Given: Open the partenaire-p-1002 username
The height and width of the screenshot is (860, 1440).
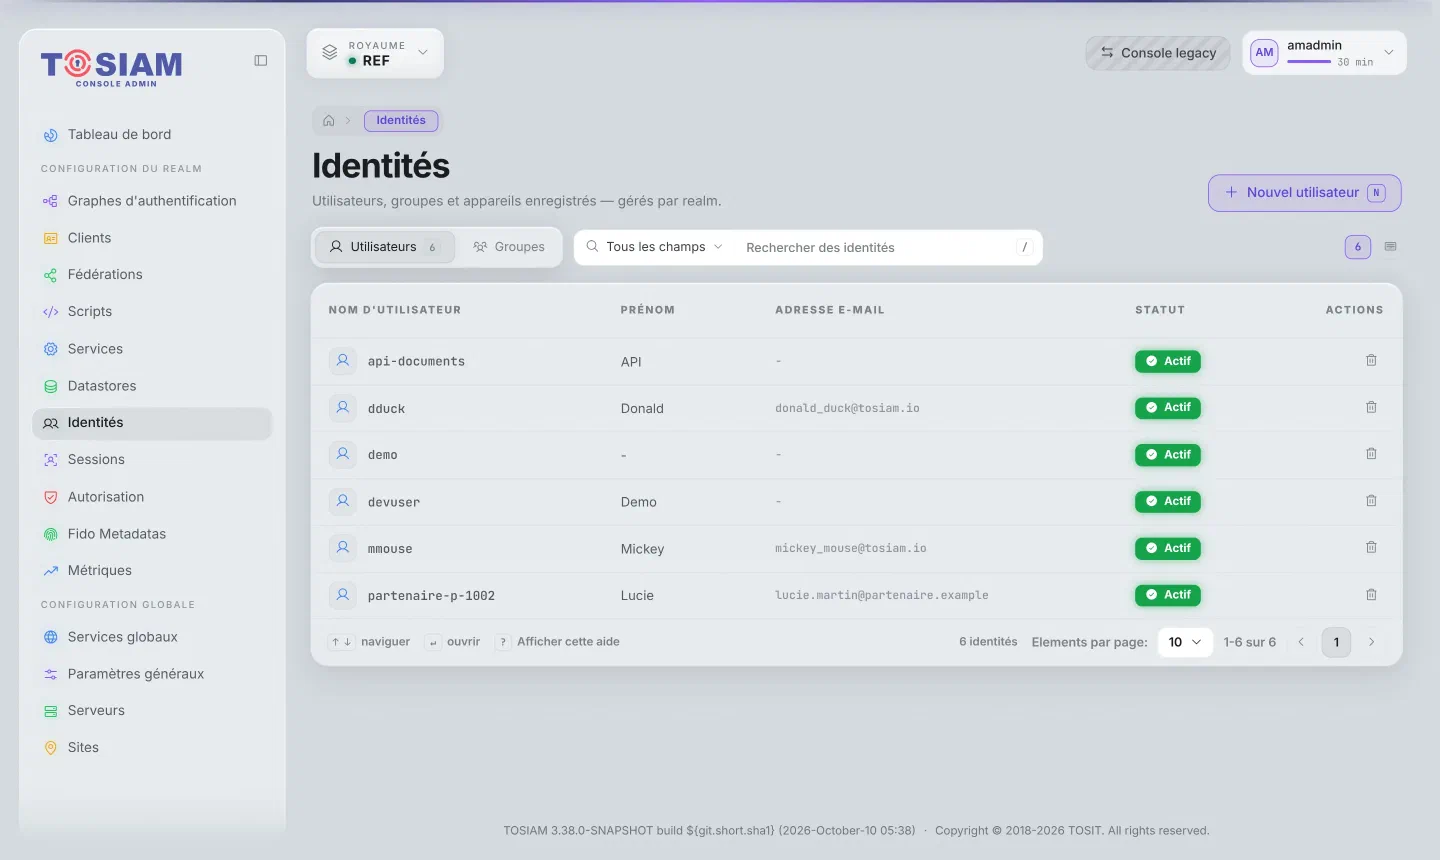Looking at the screenshot, I should [431, 596].
